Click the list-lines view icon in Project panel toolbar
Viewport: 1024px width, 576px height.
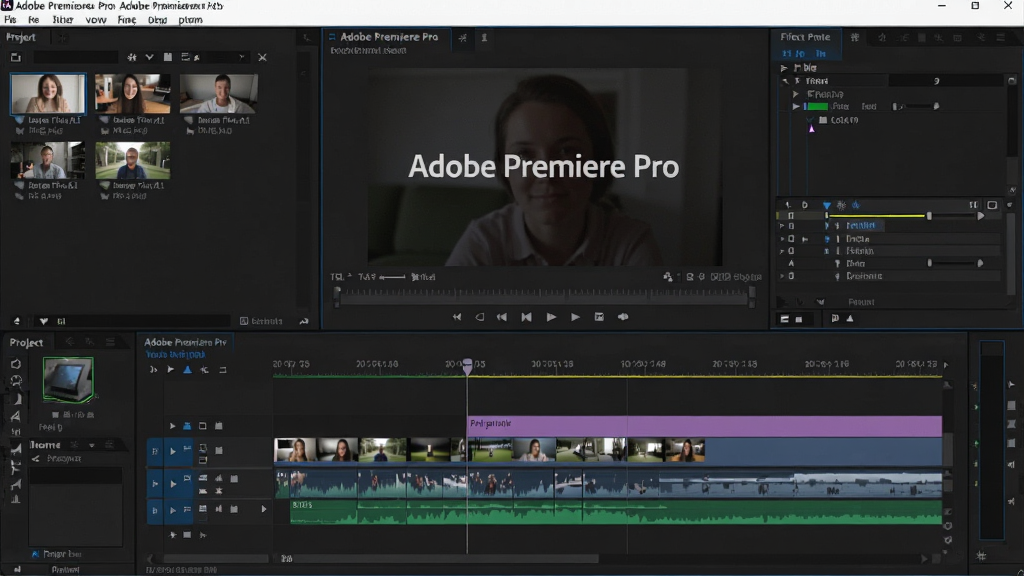[x=185, y=57]
